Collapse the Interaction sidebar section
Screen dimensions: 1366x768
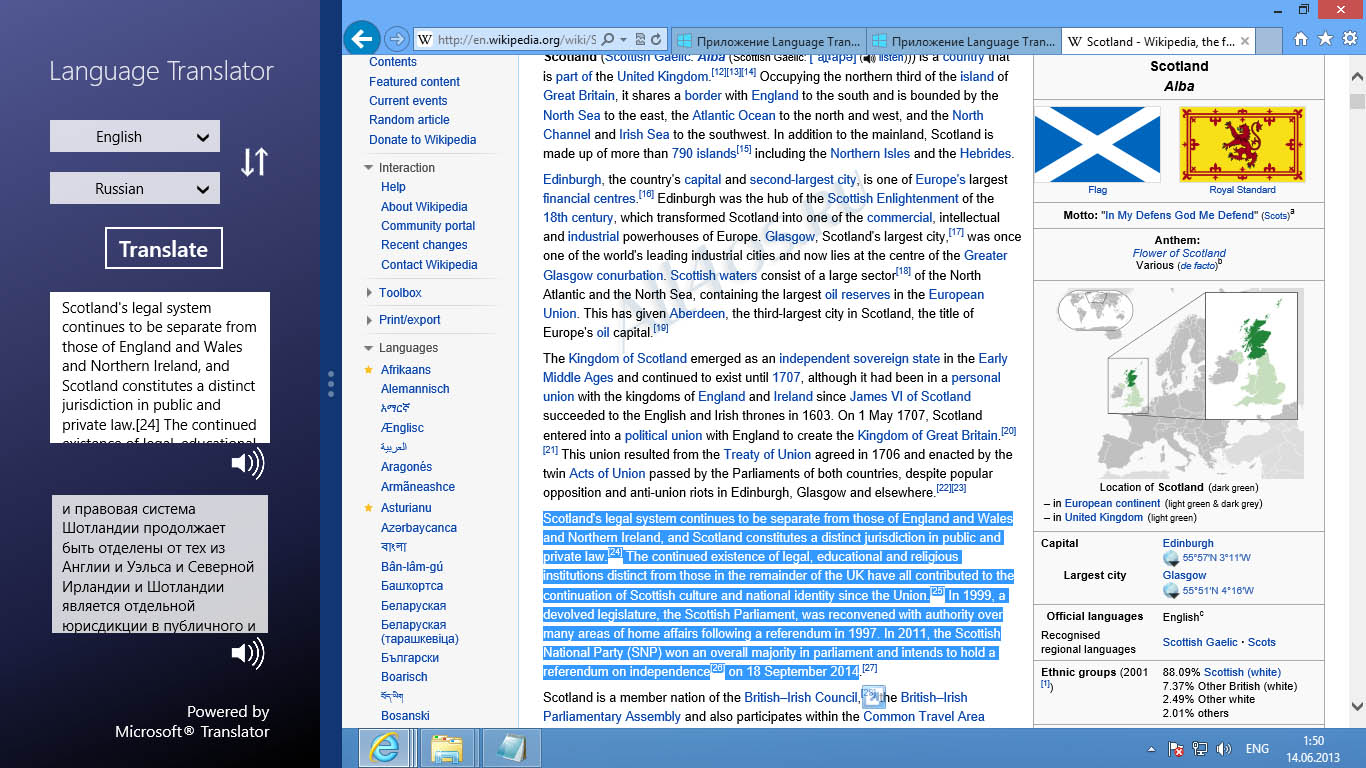pos(369,168)
